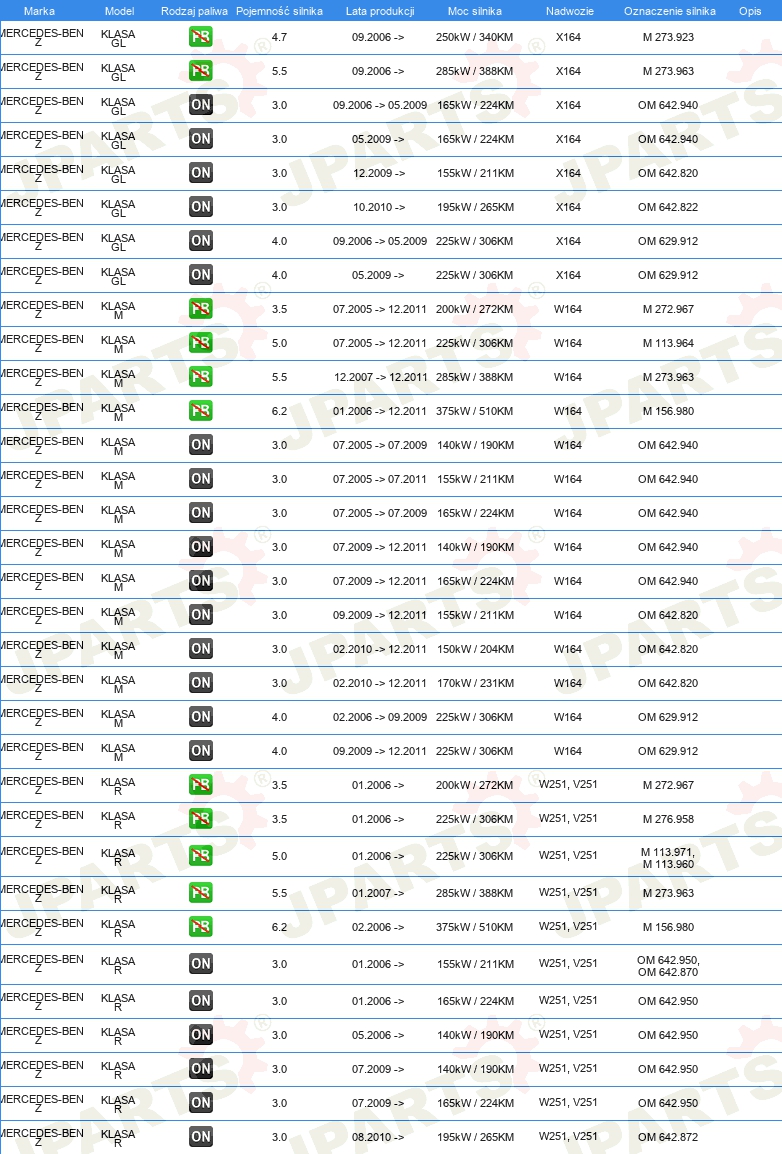
Task: Click the 170kW / 231KM power value
Action: tap(474, 683)
